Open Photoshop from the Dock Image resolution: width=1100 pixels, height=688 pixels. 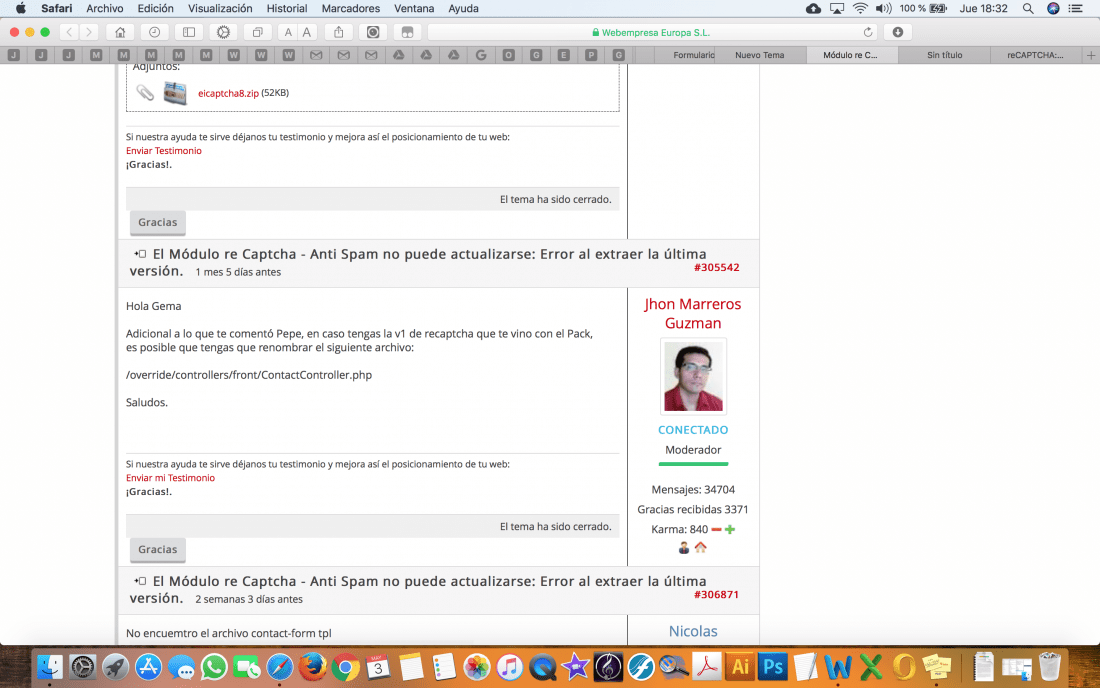772,667
